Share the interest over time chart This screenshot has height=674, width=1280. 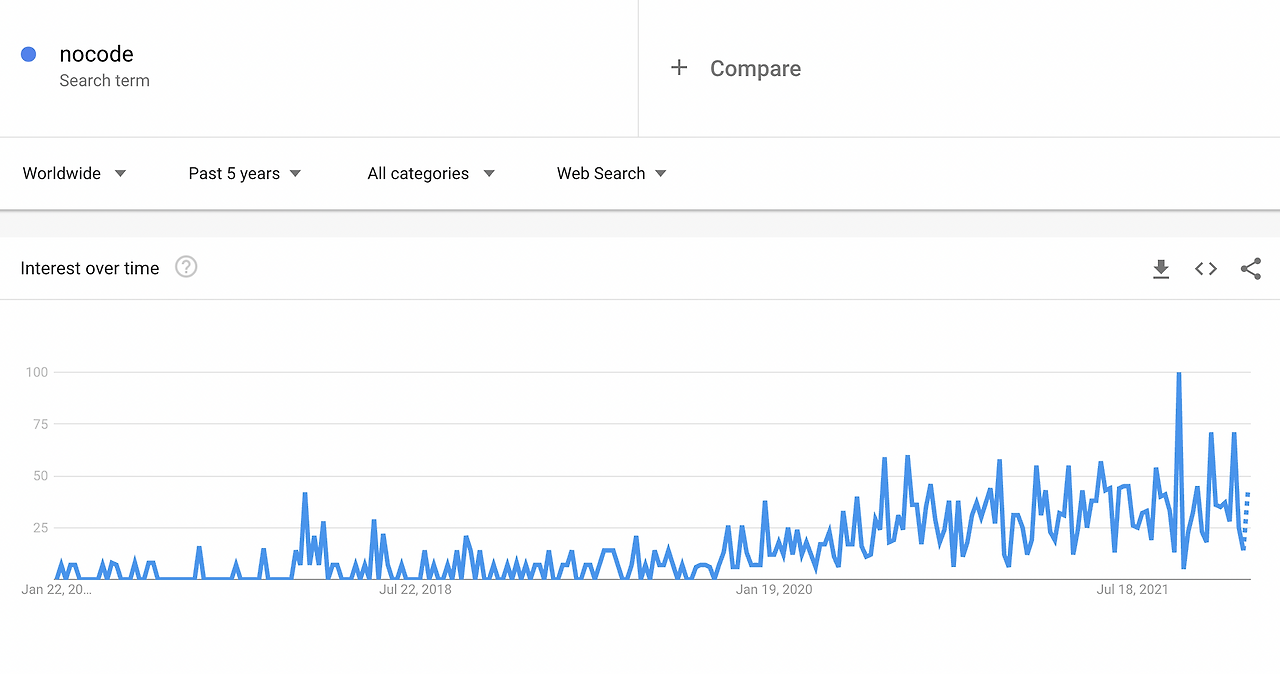pyautogui.click(x=1251, y=269)
